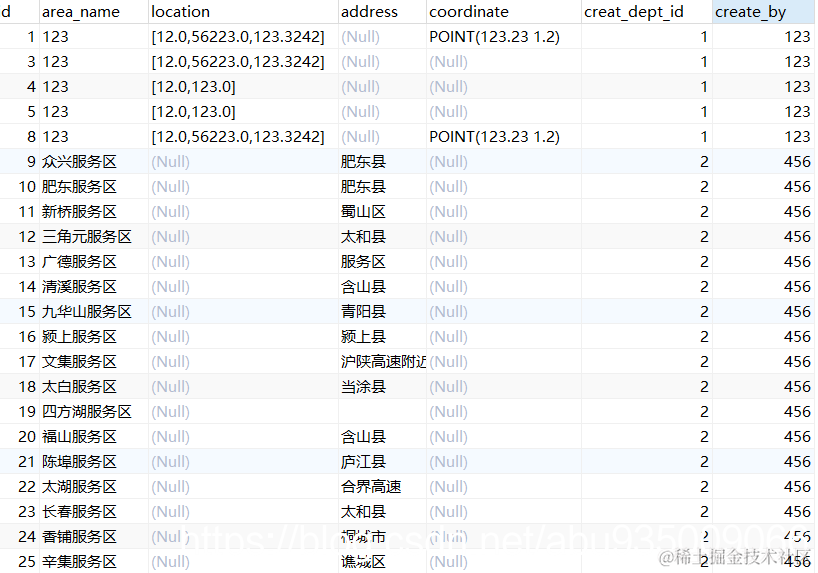Click area name 清溪服务区
The image size is (818, 573).
point(79,287)
